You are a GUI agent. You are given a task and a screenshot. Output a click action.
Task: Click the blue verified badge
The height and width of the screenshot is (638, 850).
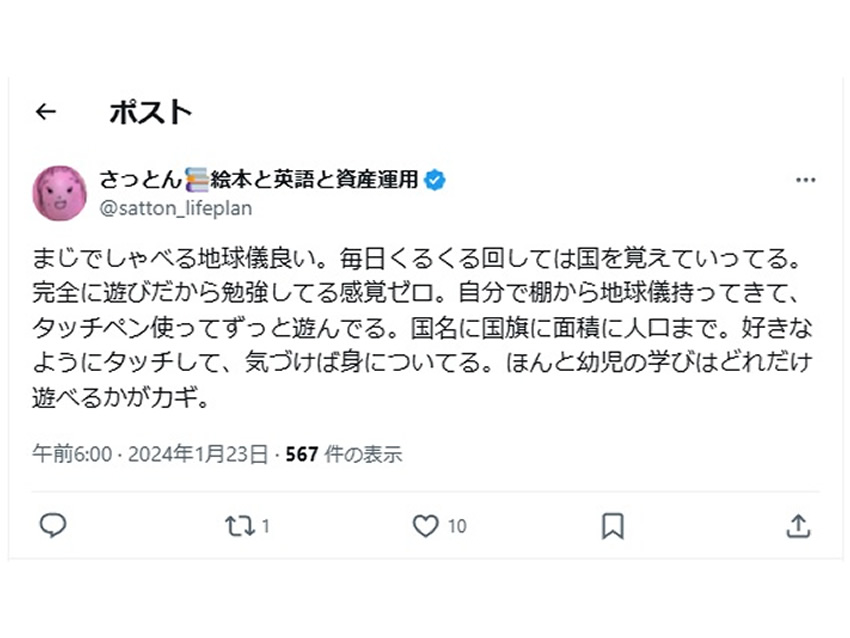[x=434, y=179]
